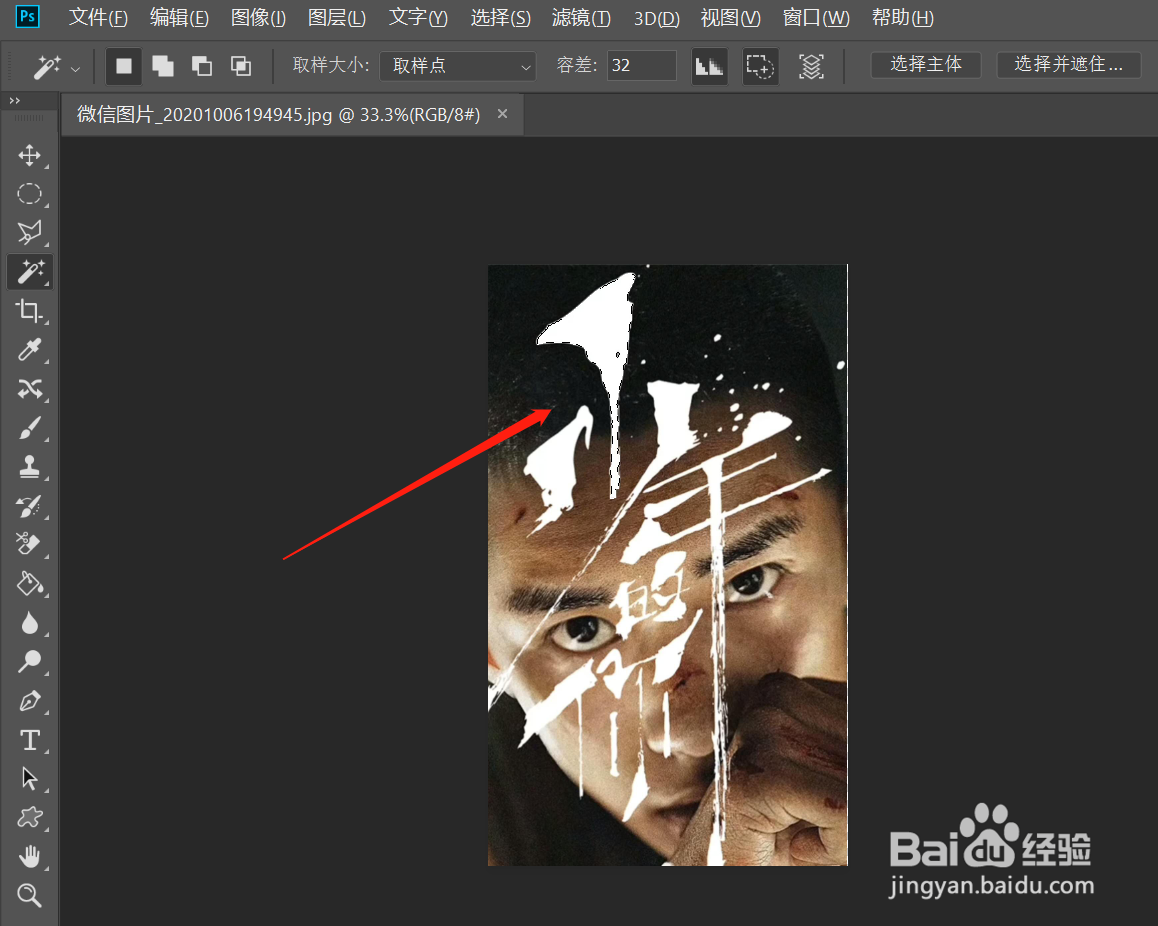Select the Background Eraser tool
The width and height of the screenshot is (1158, 926).
30,544
